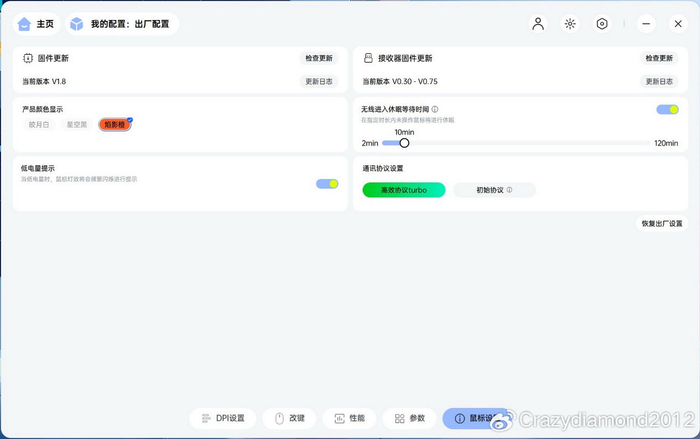Open the hexagon settings icon
700x439 pixels.
(602, 24)
